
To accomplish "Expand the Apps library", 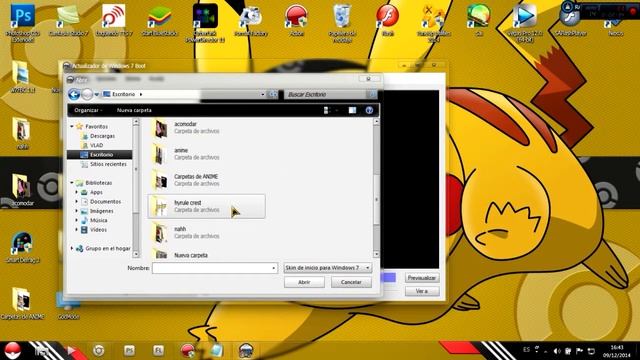I will pyautogui.click(x=77, y=192).
